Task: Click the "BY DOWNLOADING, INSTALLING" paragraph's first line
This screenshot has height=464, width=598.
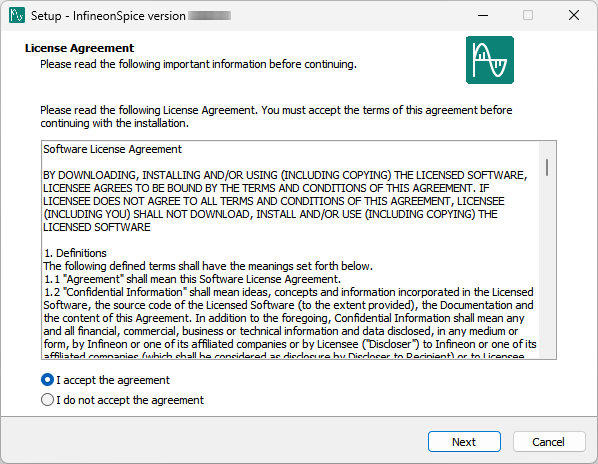Action: click(285, 175)
